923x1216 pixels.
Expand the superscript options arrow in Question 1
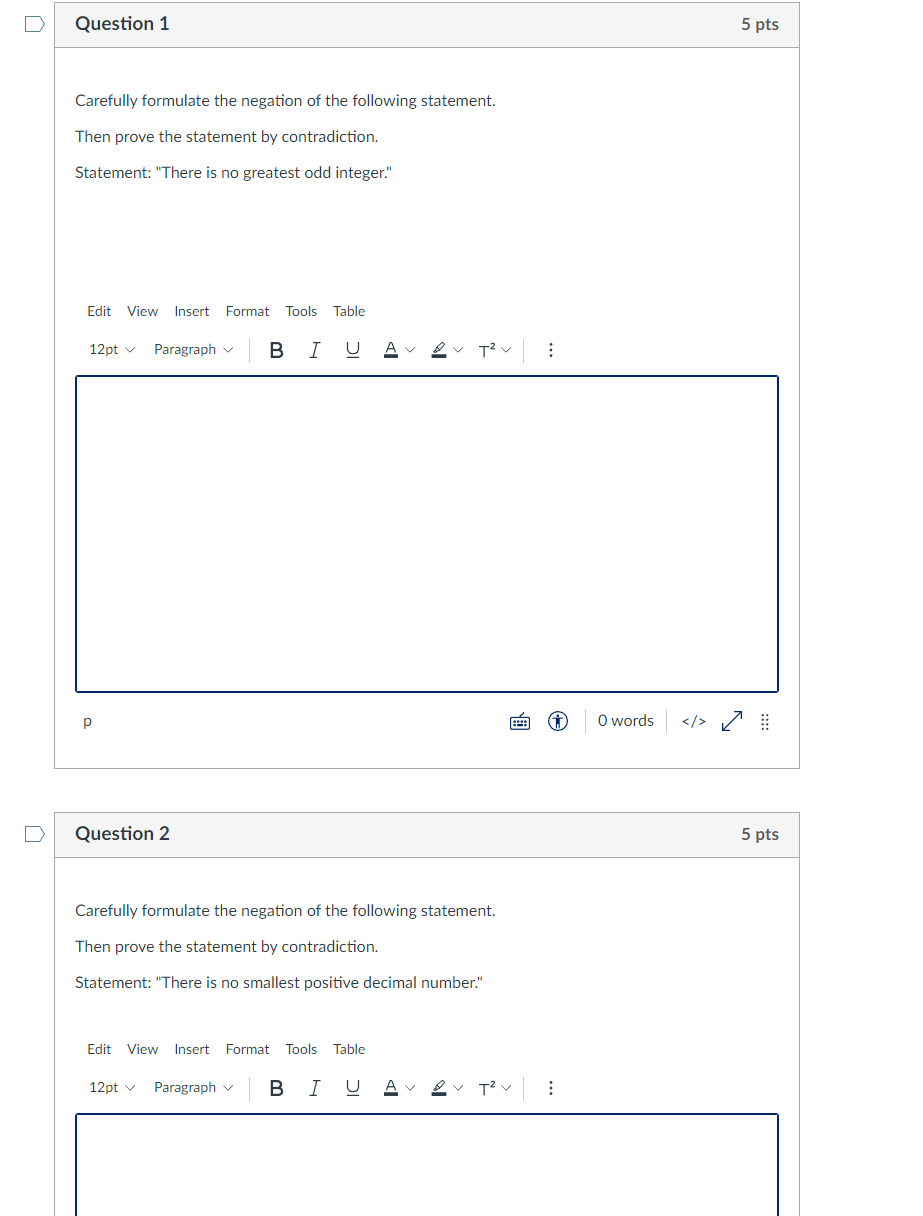506,350
